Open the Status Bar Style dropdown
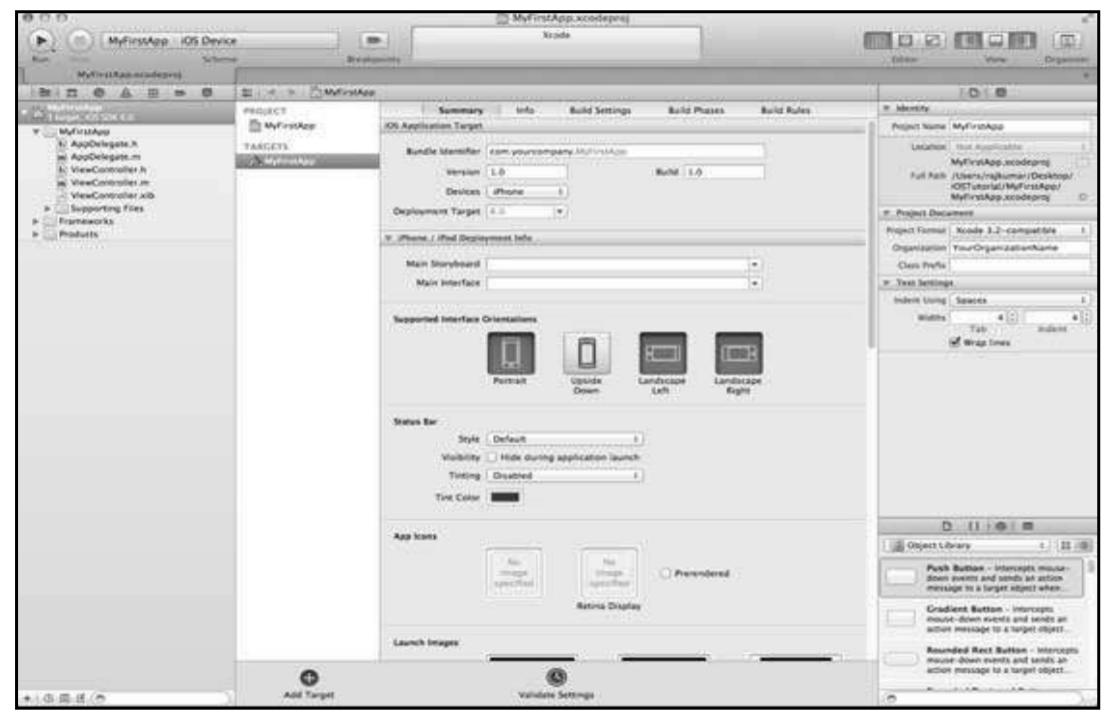Screen dimensions: 1114x718 pos(565,439)
